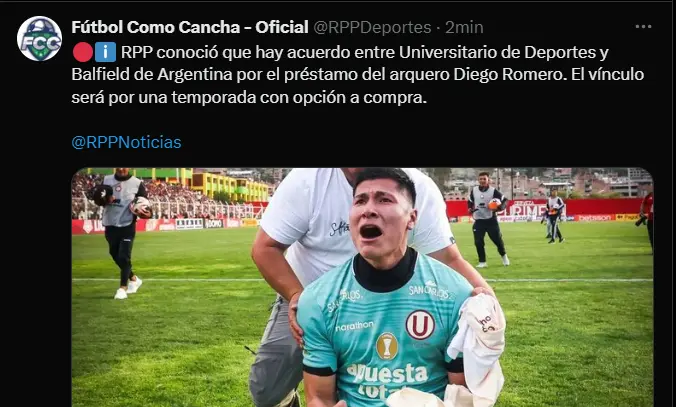
Task: Click the tweet text about Diego Romero
Action: point(358,75)
